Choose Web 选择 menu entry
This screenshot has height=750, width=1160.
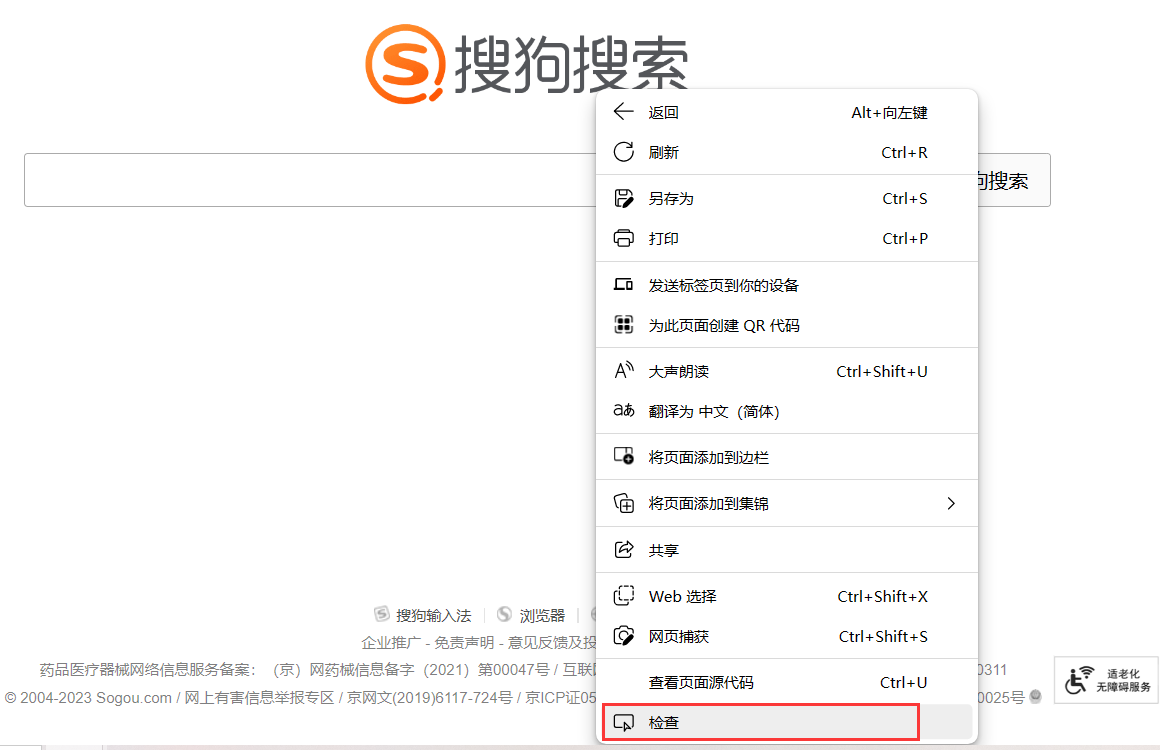(x=786, y=595)
